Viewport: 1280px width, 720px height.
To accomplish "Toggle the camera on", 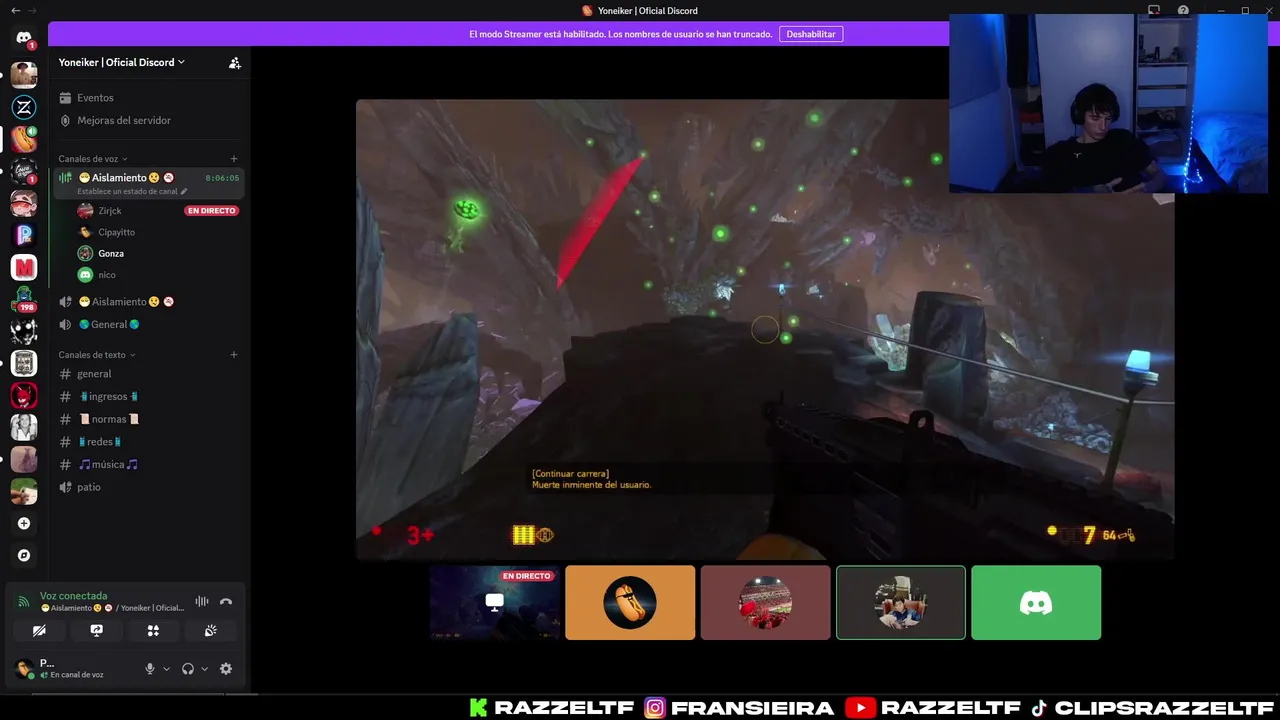I will (x=39, y=631).
